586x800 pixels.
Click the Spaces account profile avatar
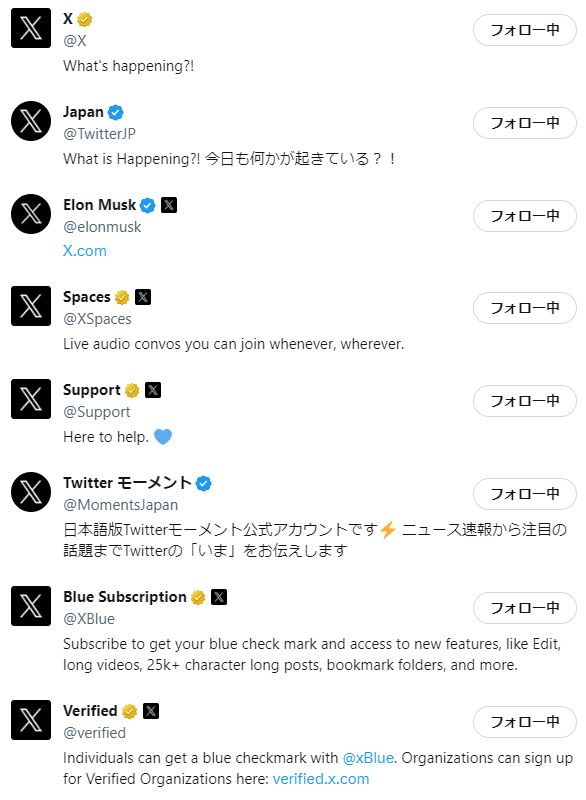[x=31, y=306]
